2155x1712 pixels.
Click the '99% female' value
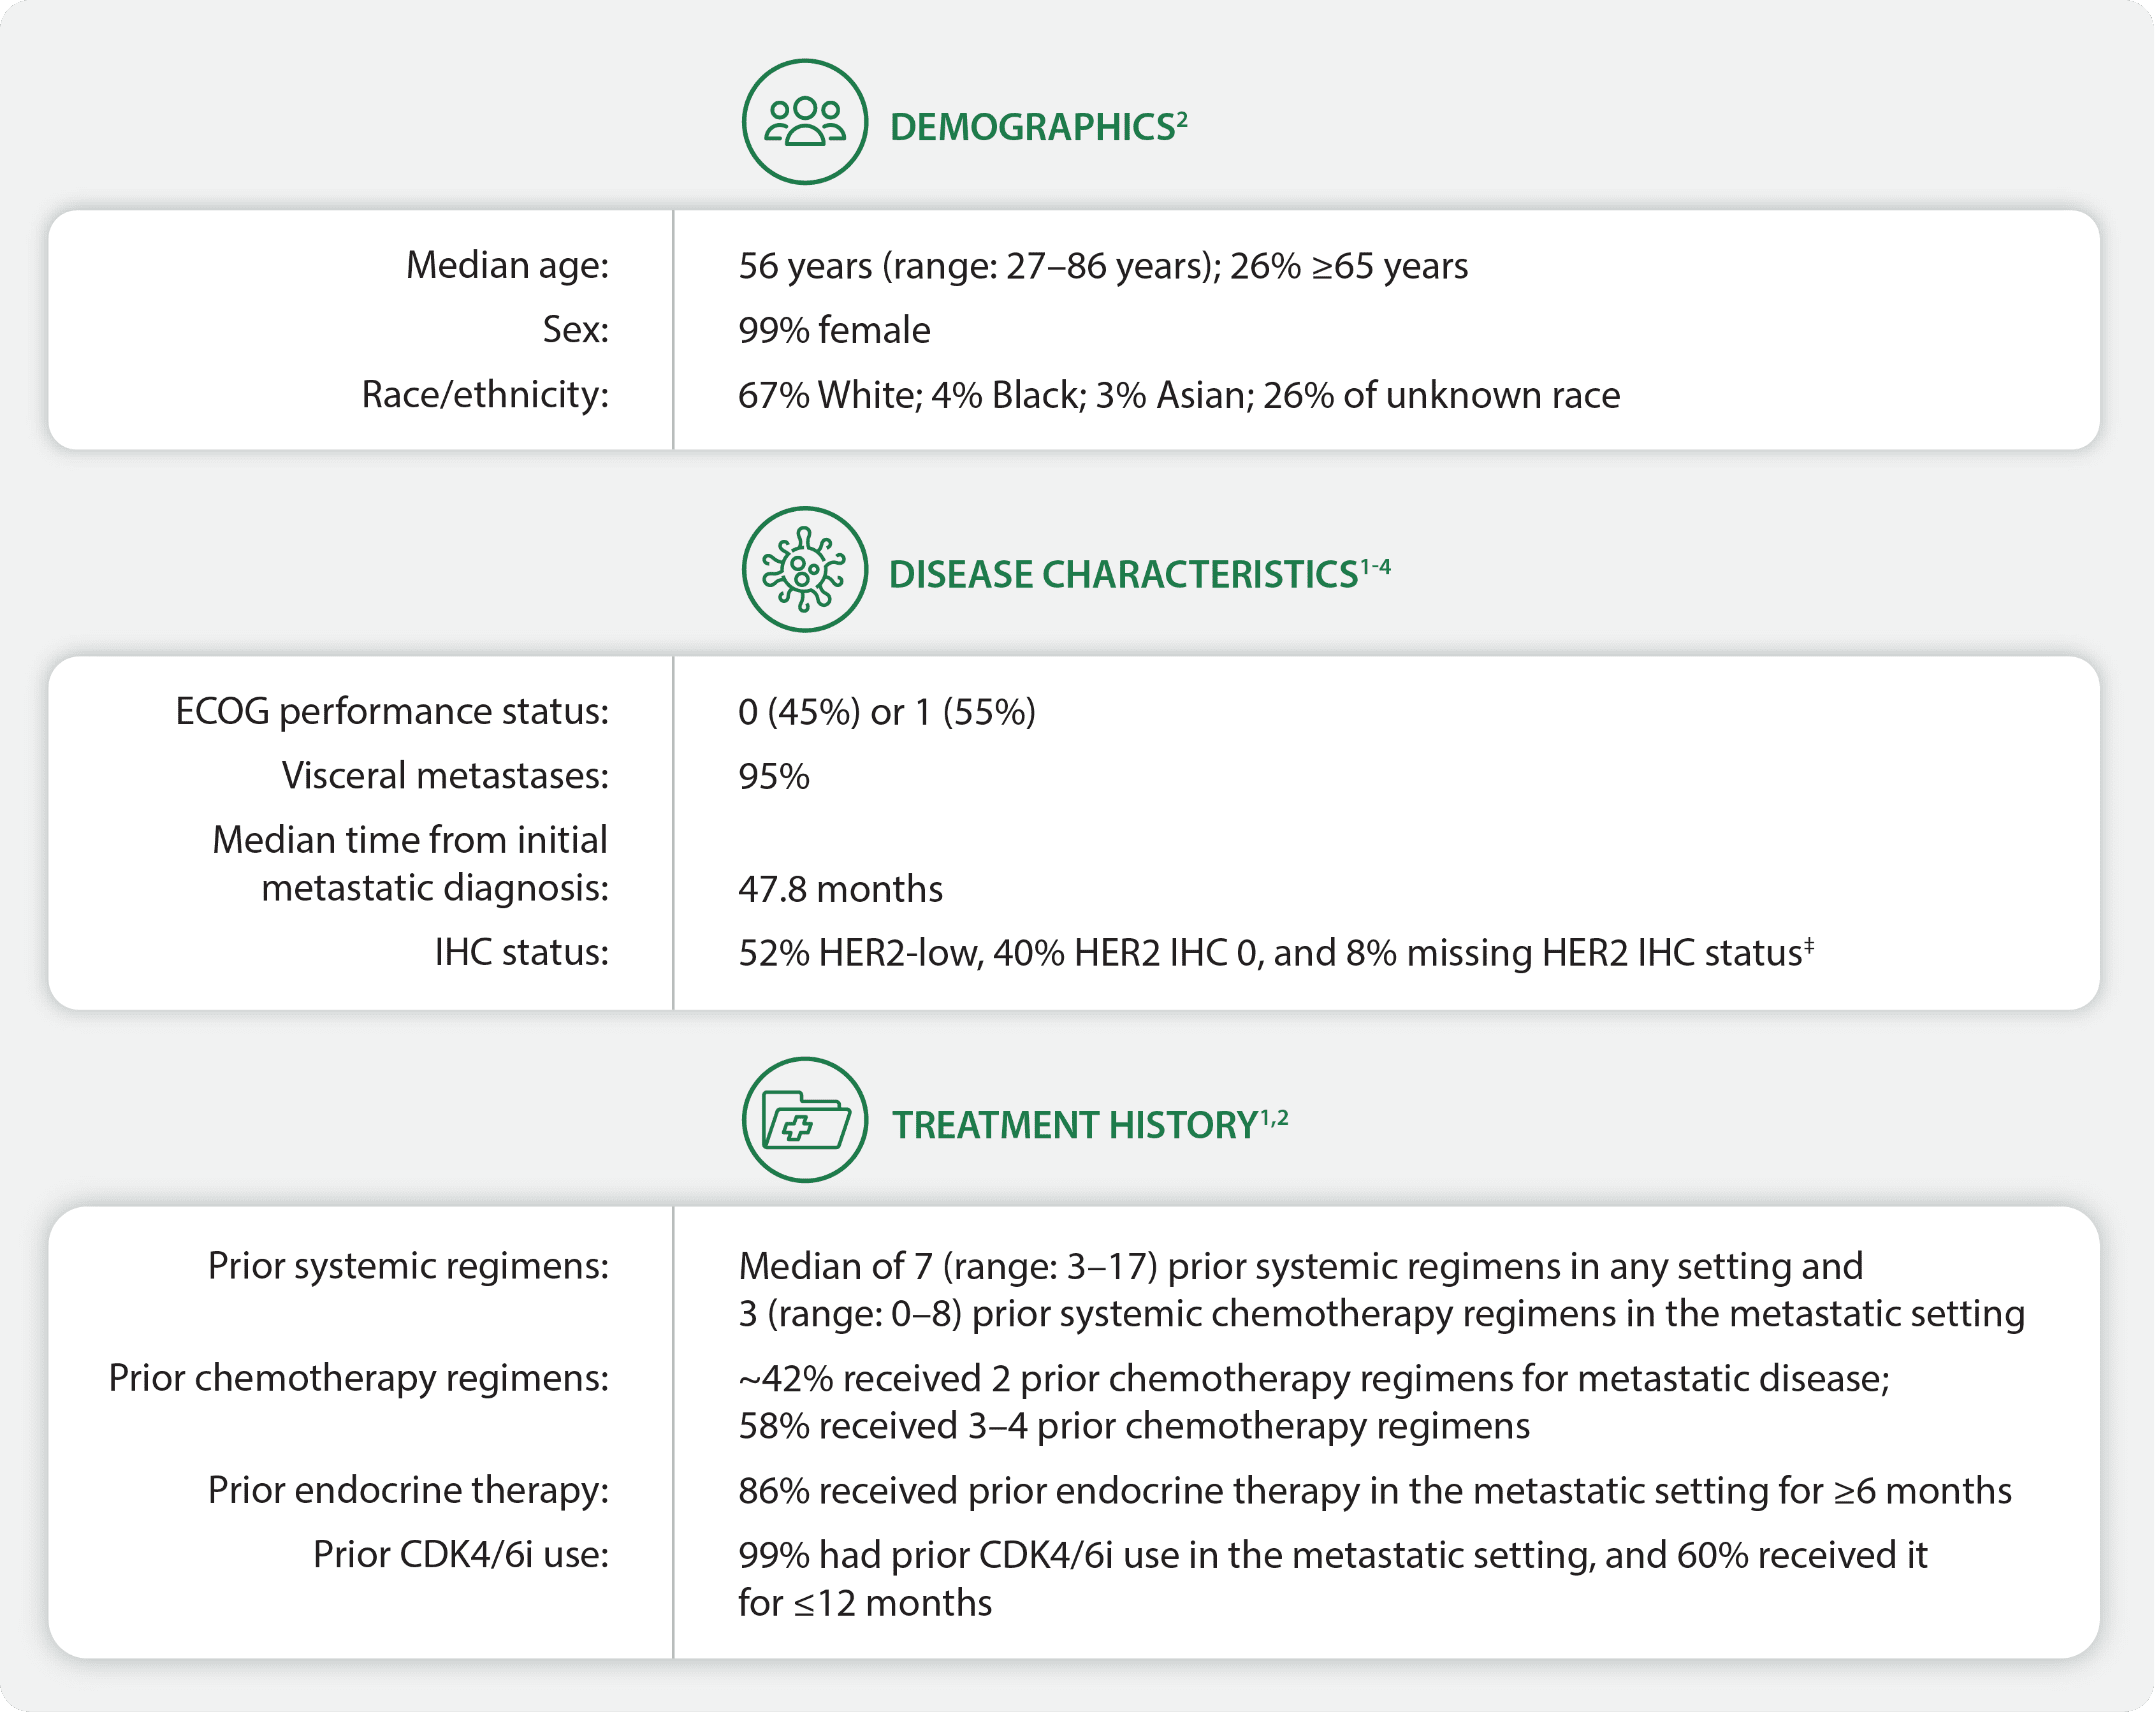tap(834, 330)
